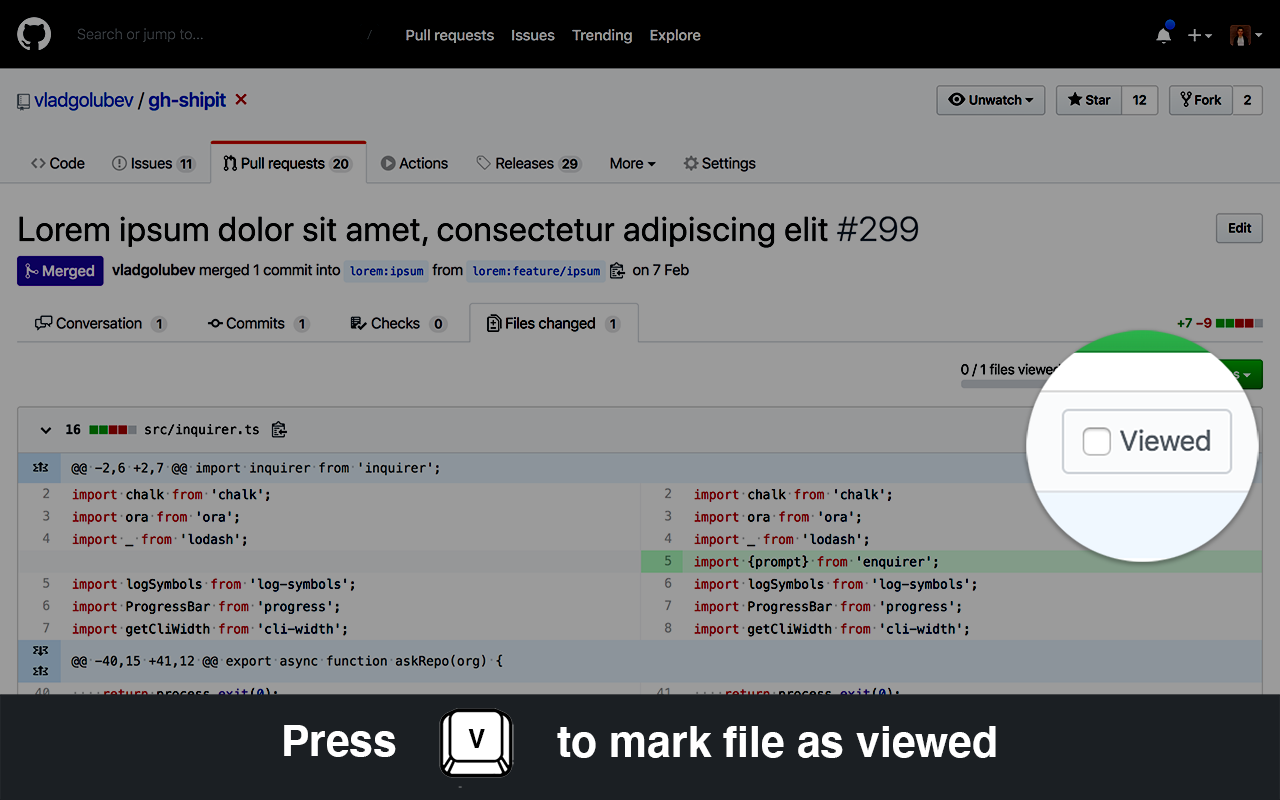Open the Settings tab
Screen dimensions: 1280x800
720,163
